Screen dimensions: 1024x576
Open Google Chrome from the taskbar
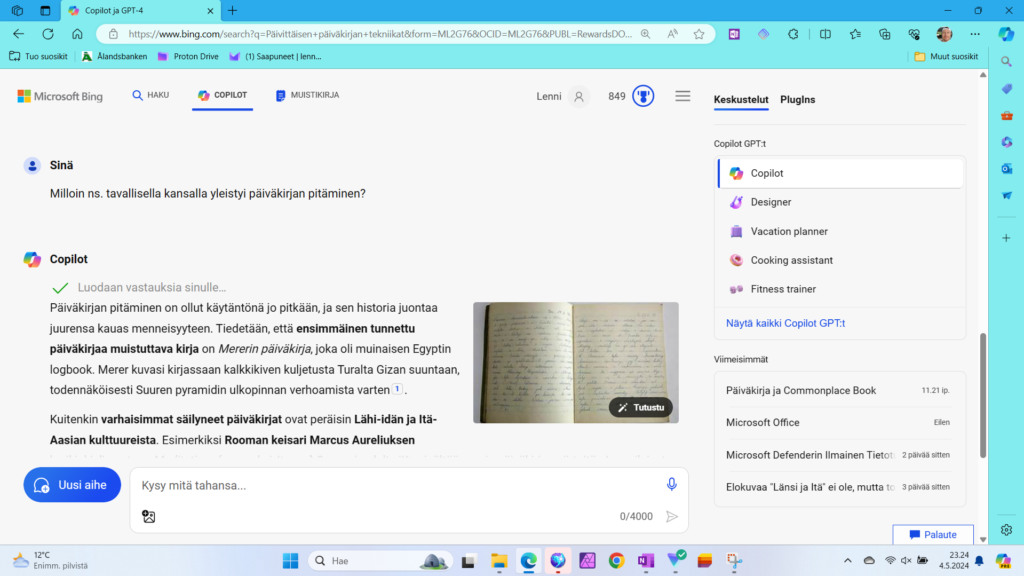point(616,560)
